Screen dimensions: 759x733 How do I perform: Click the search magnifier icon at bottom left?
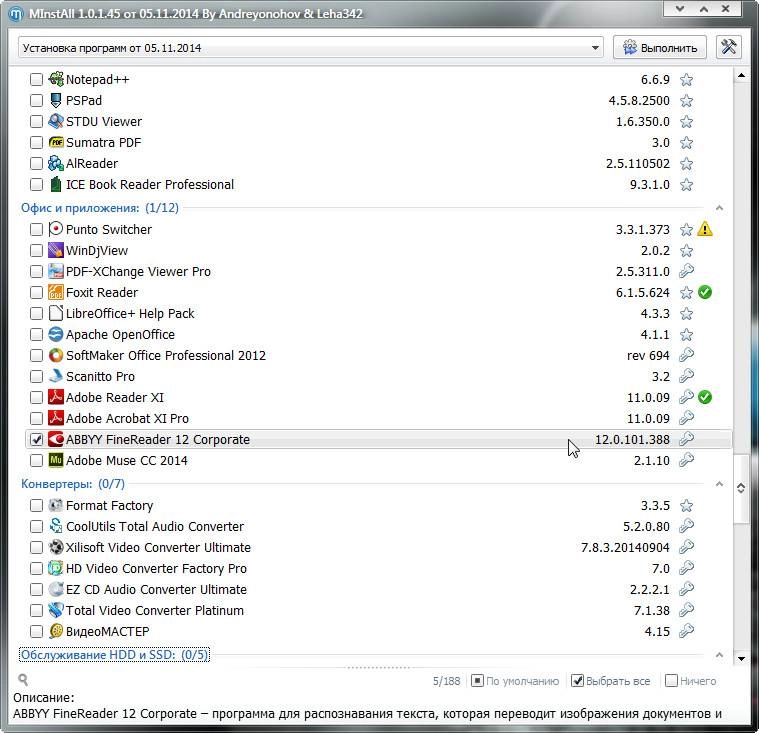[22, 680]
